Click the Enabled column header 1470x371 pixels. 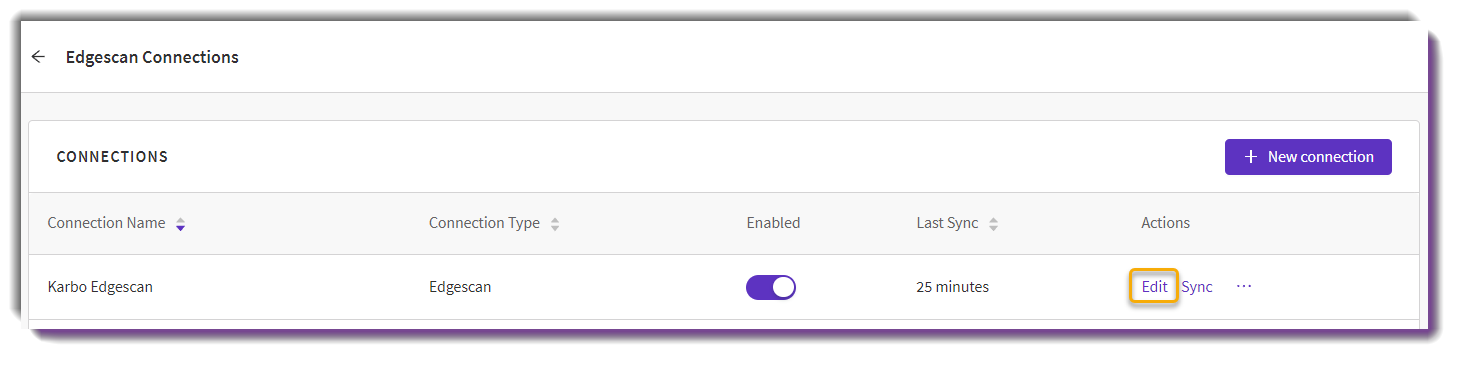[x=773, y=223]
